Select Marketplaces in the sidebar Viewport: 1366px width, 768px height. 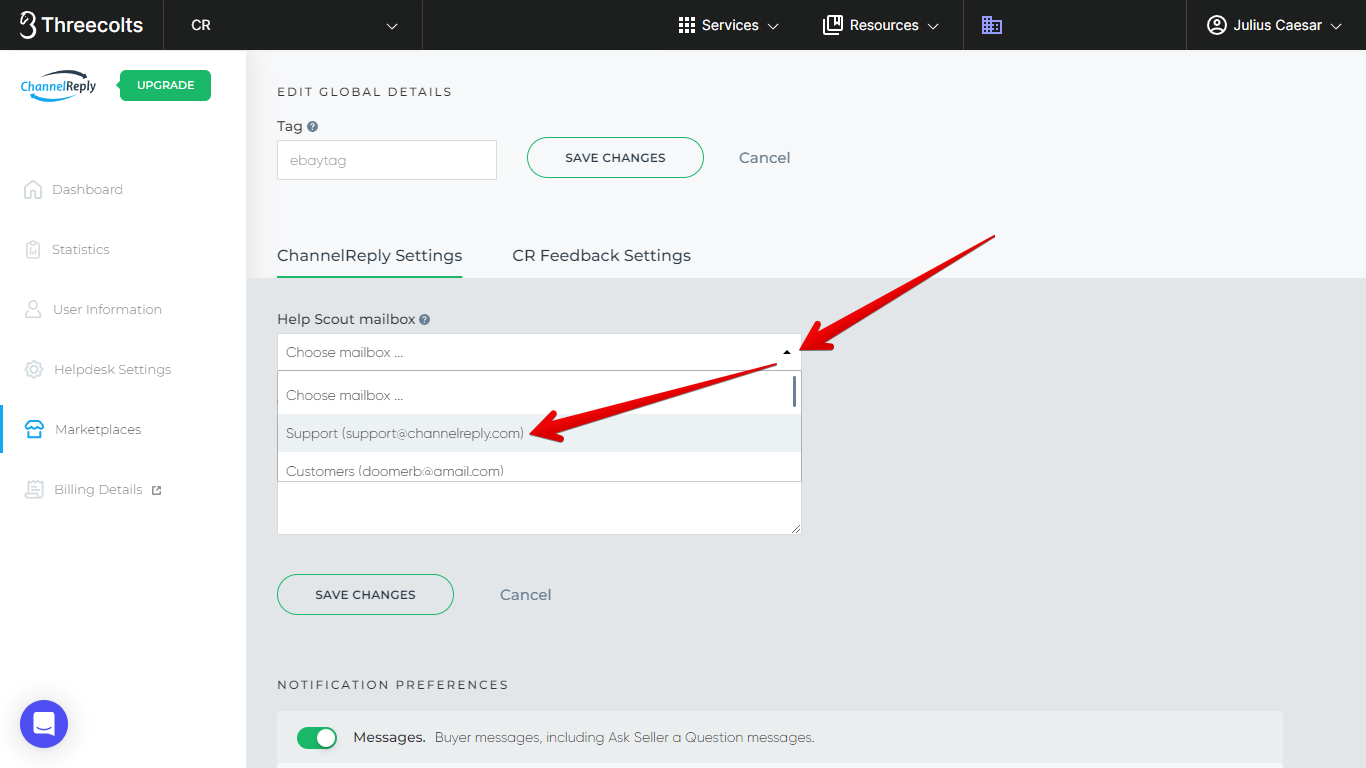click(98, 429)
